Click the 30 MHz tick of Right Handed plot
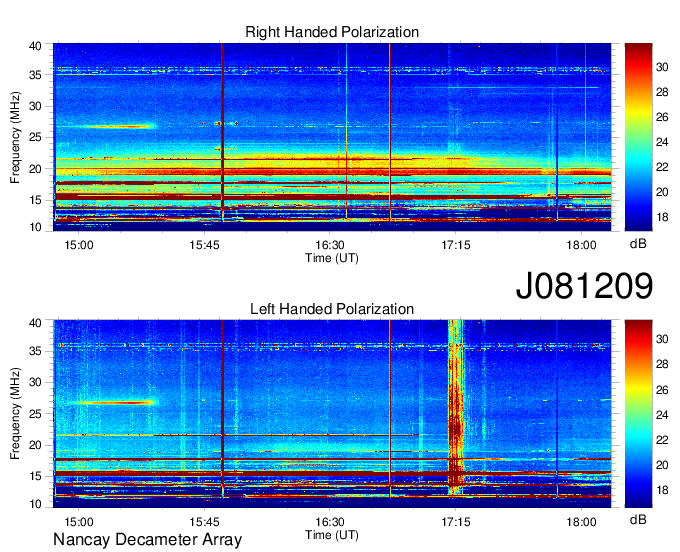The image size is (680, 552). 35,106
